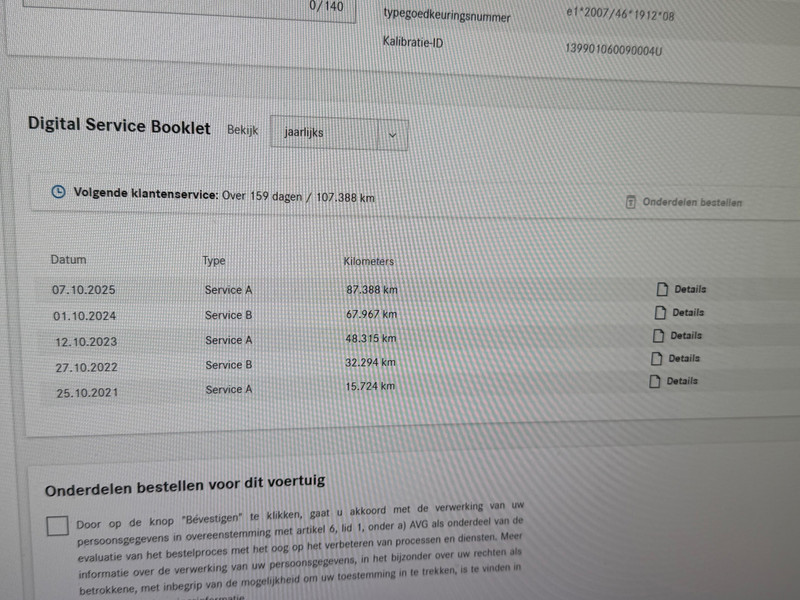This screenshot has height=600, width=800.
Task: Click the Type column header
Action: [214, 260]
